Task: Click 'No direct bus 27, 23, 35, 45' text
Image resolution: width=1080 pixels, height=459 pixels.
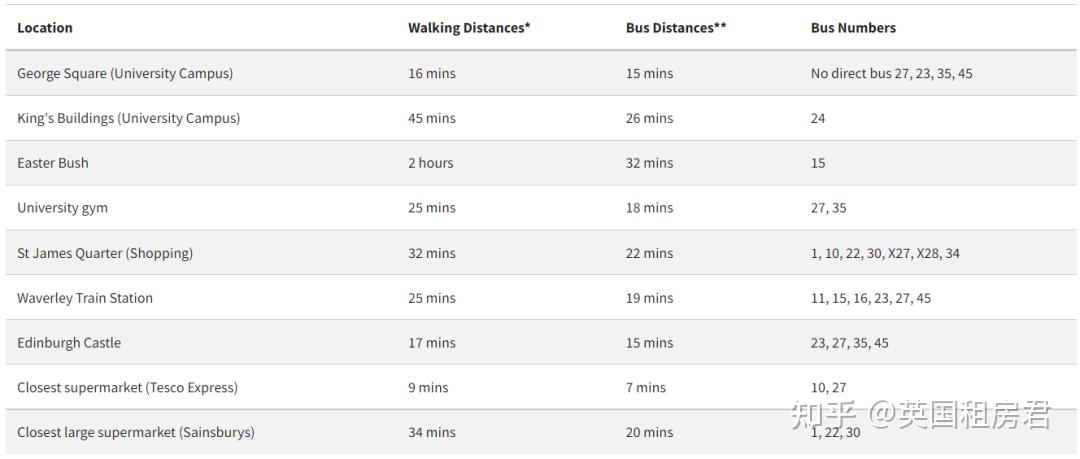Action: coord(891,73)
